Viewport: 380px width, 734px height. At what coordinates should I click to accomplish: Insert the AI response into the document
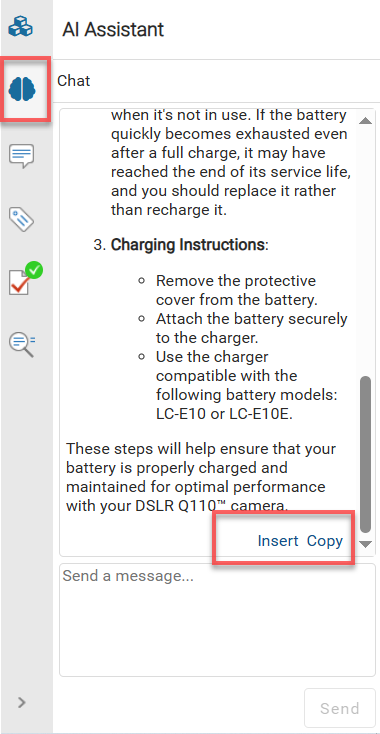point(278,541)
